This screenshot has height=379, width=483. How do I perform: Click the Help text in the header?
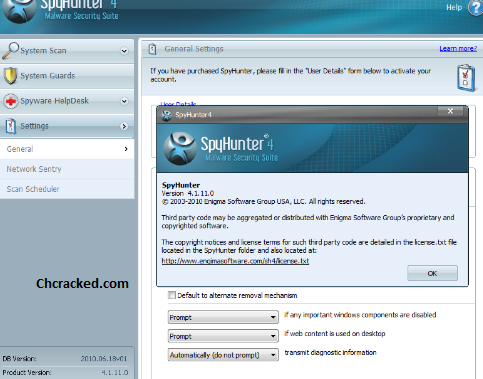[x=454, y=7]
